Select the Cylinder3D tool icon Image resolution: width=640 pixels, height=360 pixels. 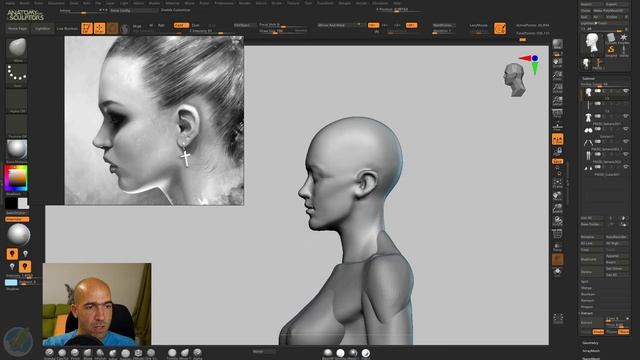(611, 39)
